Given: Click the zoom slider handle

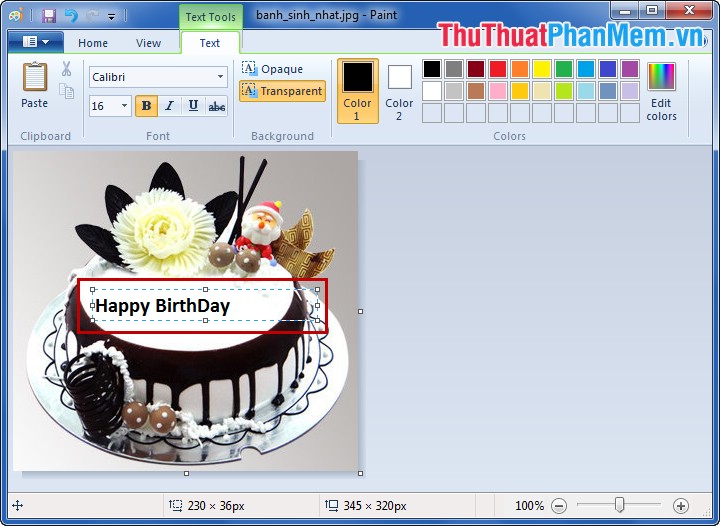Looking at the screenshot, I should 619,505.
